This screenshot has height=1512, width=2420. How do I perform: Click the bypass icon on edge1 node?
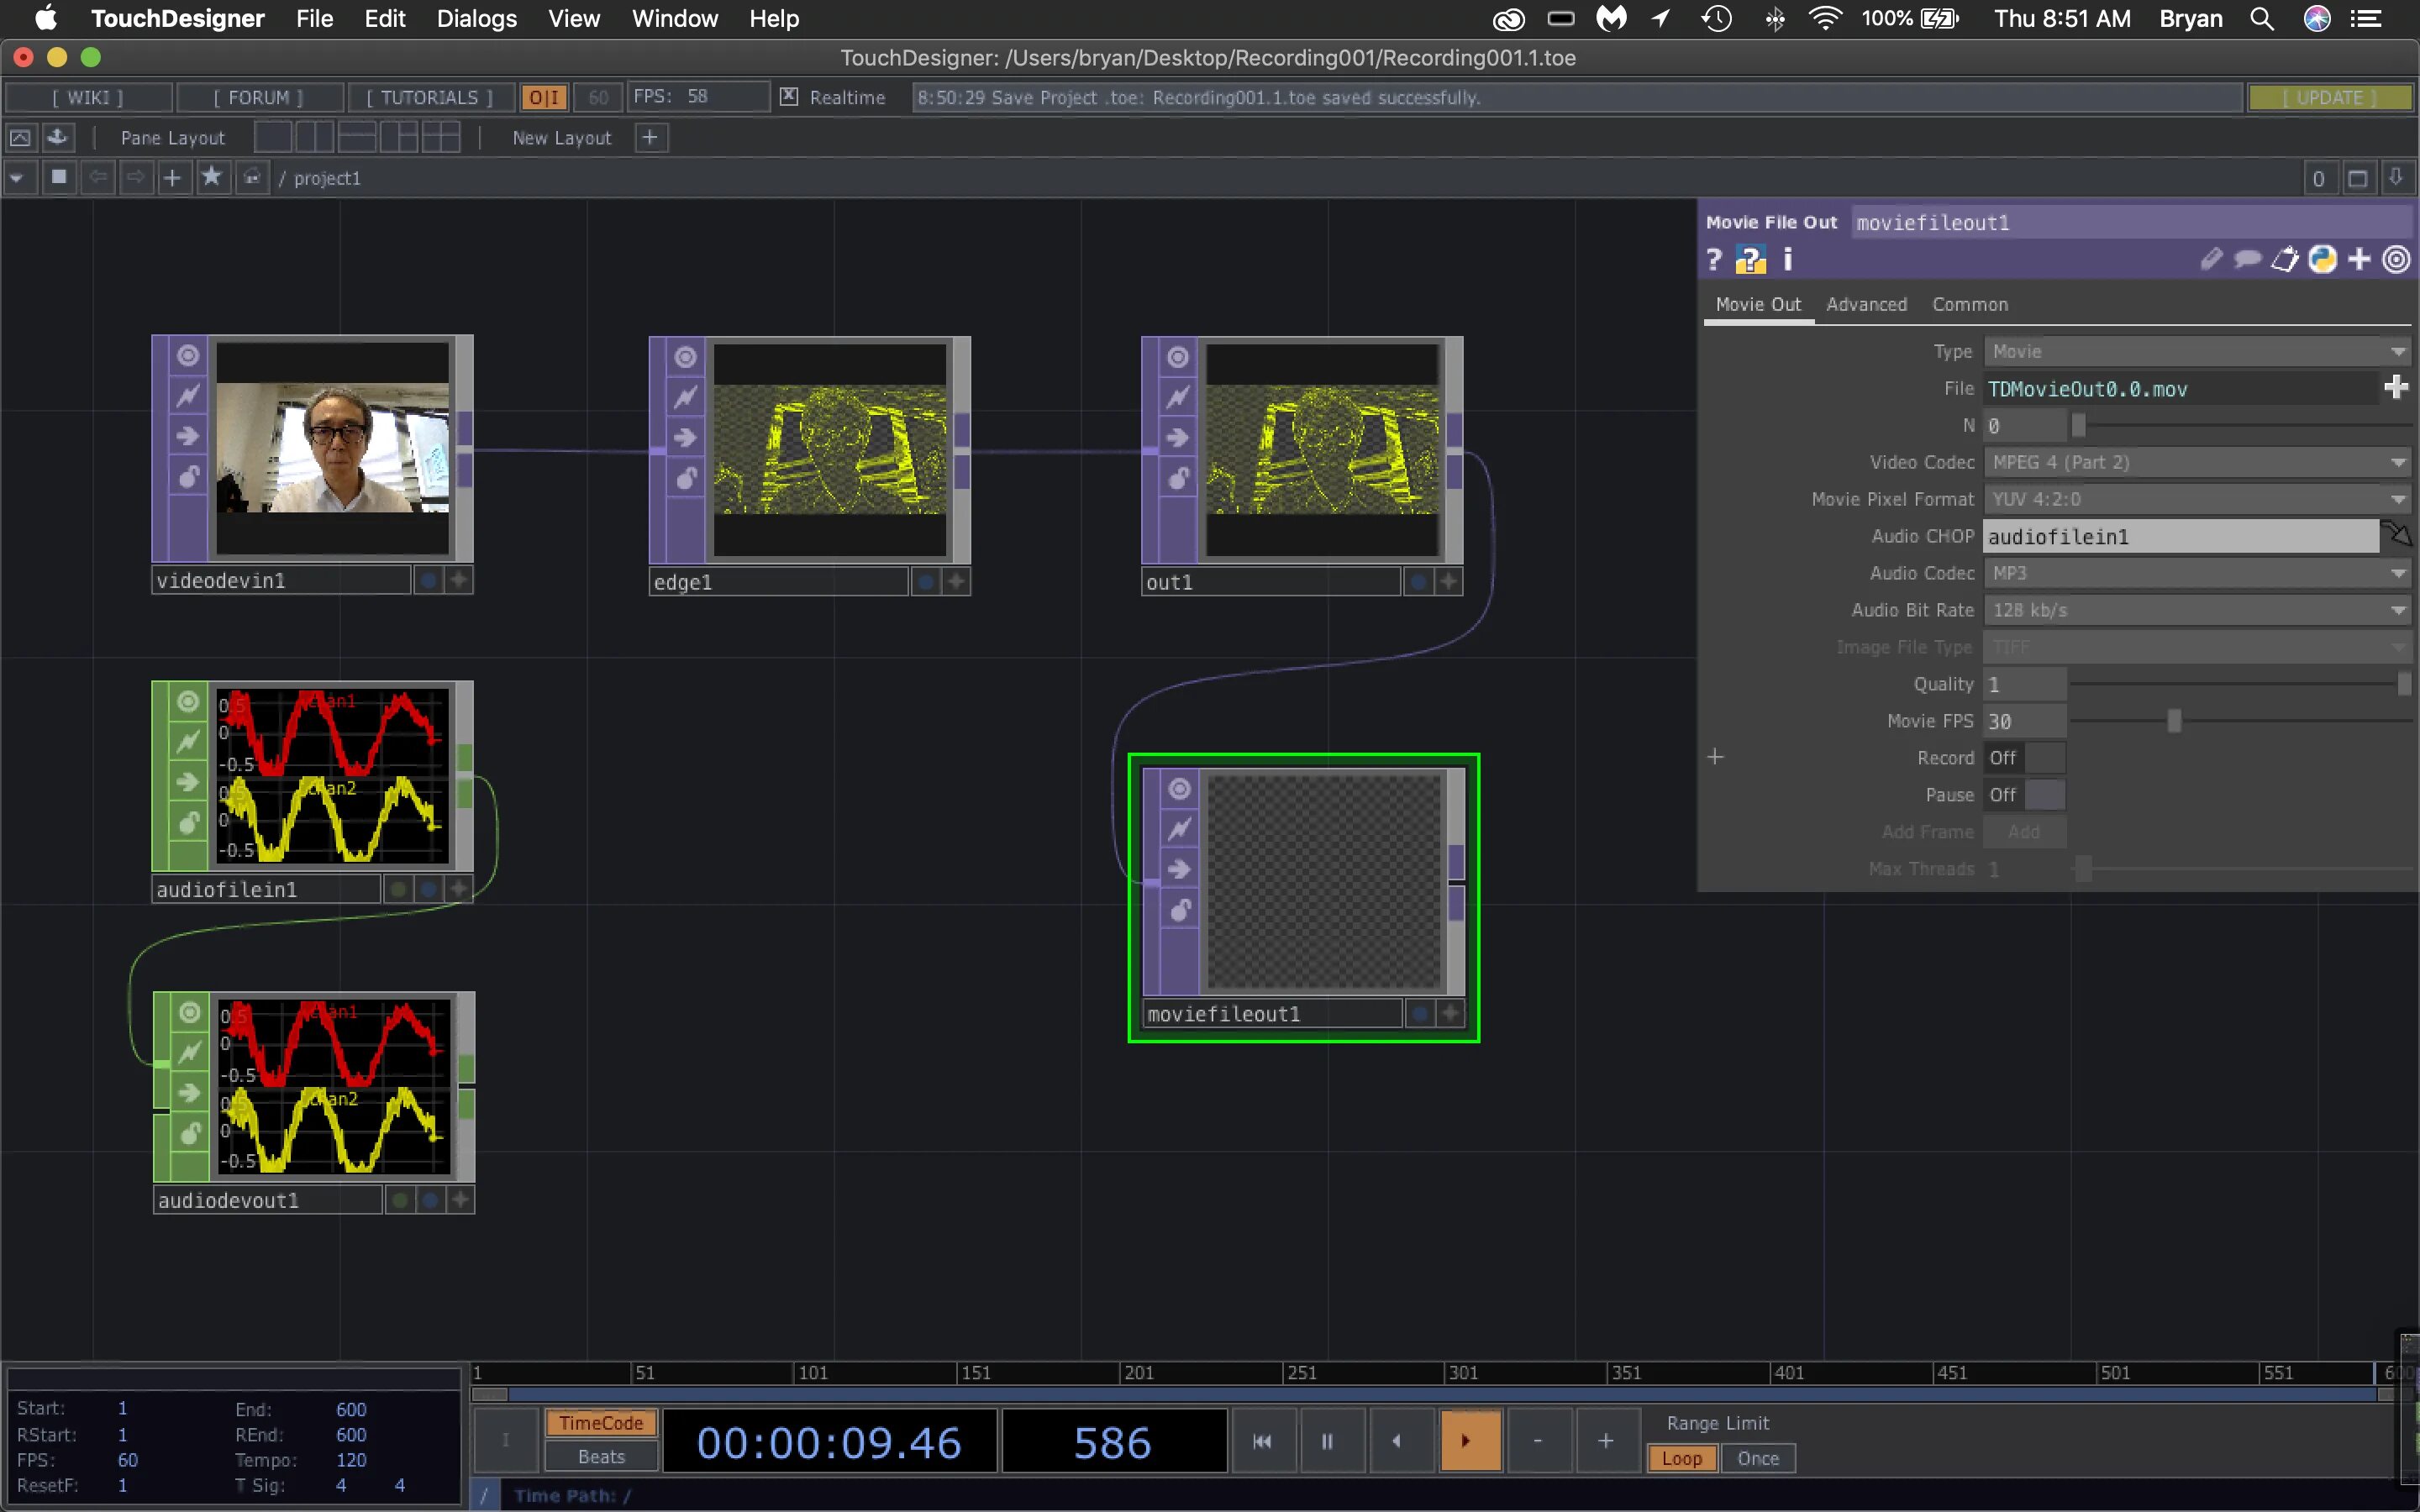685,397
